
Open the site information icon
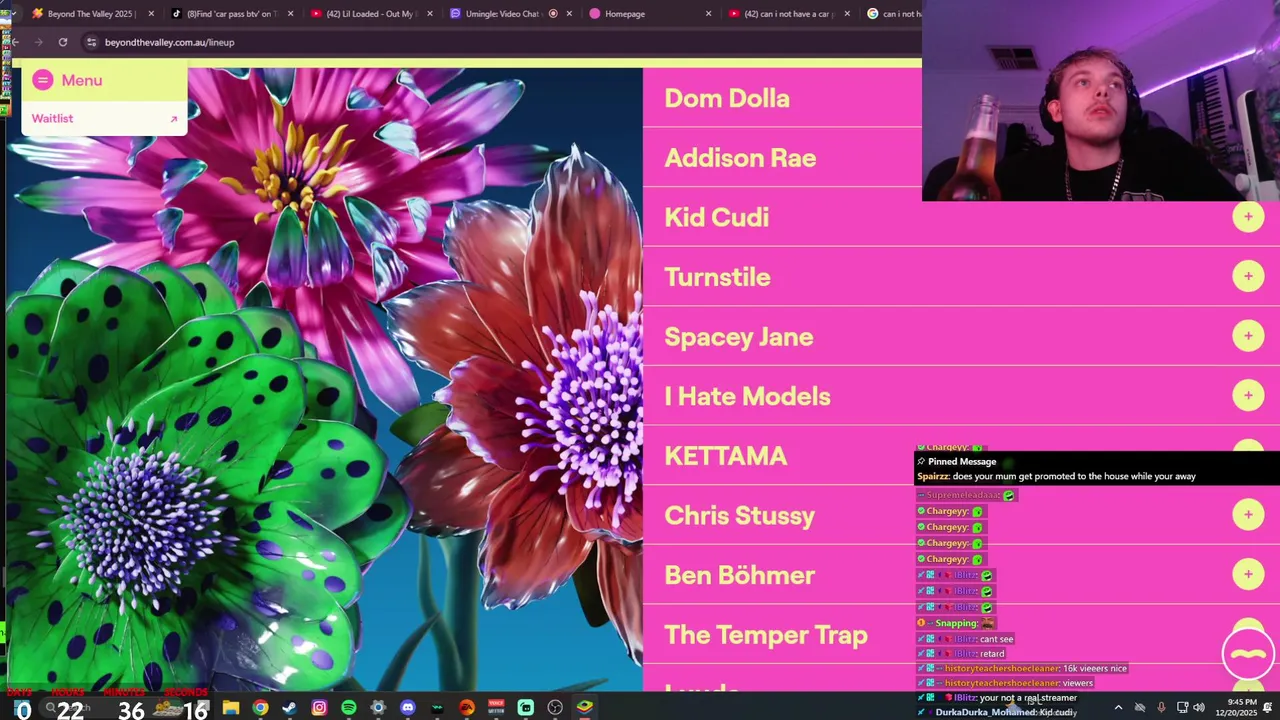pyautogui.click(x=91, y=42)
